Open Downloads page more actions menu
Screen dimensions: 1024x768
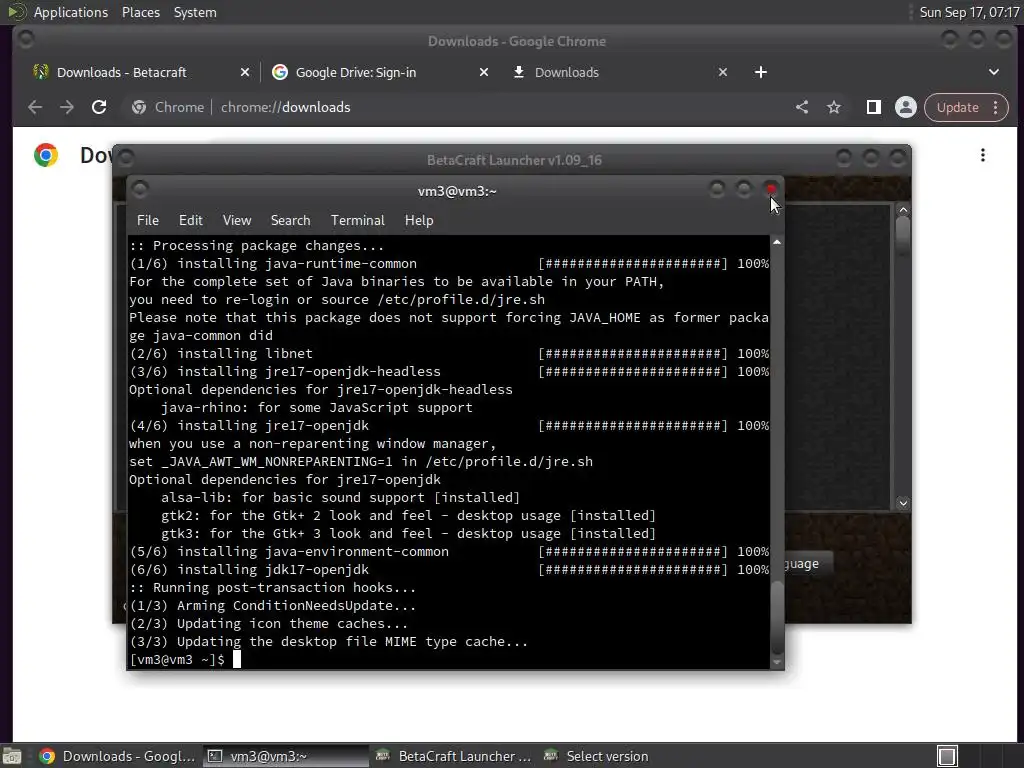coord(983,155)
